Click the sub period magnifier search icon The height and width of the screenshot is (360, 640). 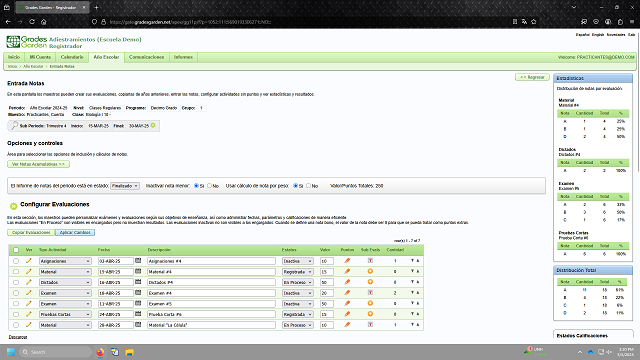tap(15, 126)
